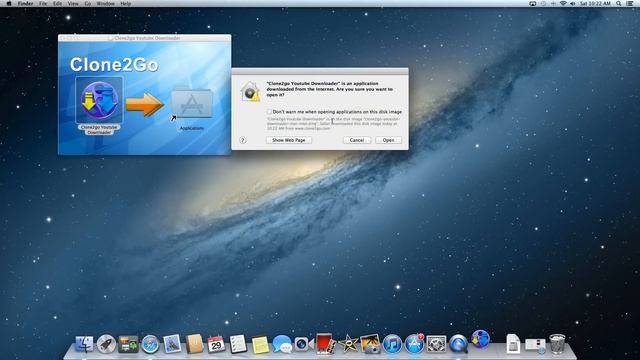Viewport: 640px width, 360px height.
Task: Open the Downloads stack in the Dock
Action: [535, 345]
